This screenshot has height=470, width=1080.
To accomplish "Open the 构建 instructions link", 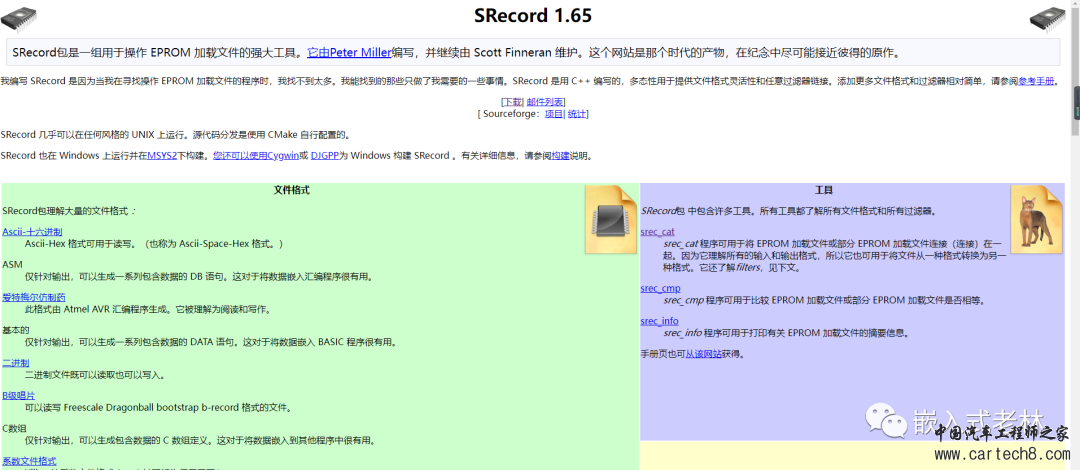I will [560, 156].
